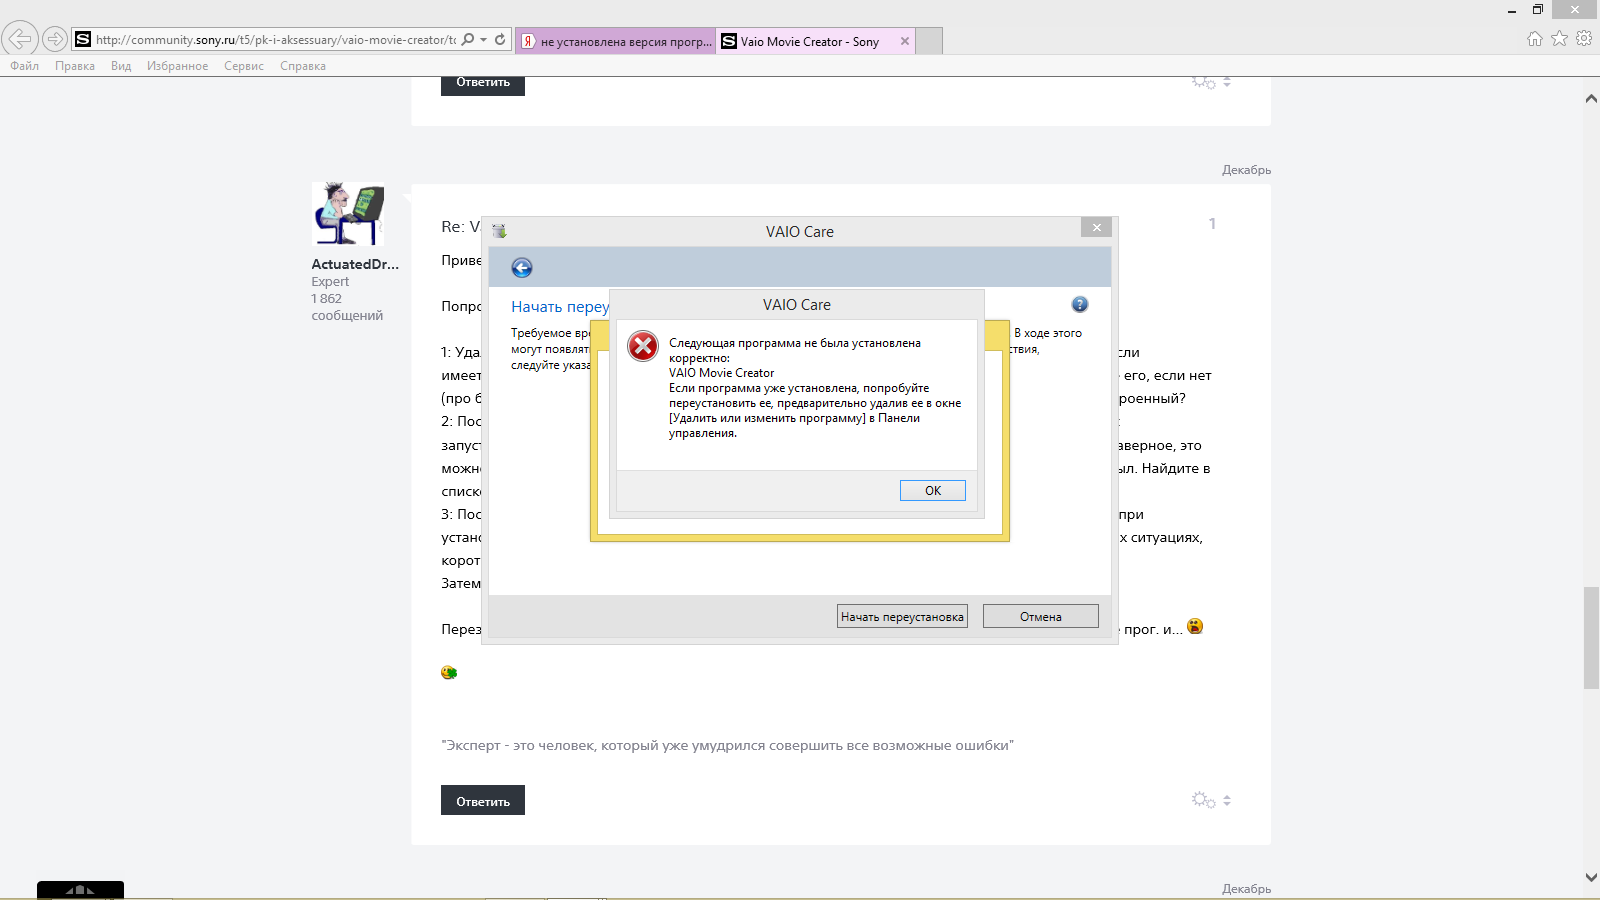
Task: Open browser Tools gear icon
Action: click(1584, 39)
